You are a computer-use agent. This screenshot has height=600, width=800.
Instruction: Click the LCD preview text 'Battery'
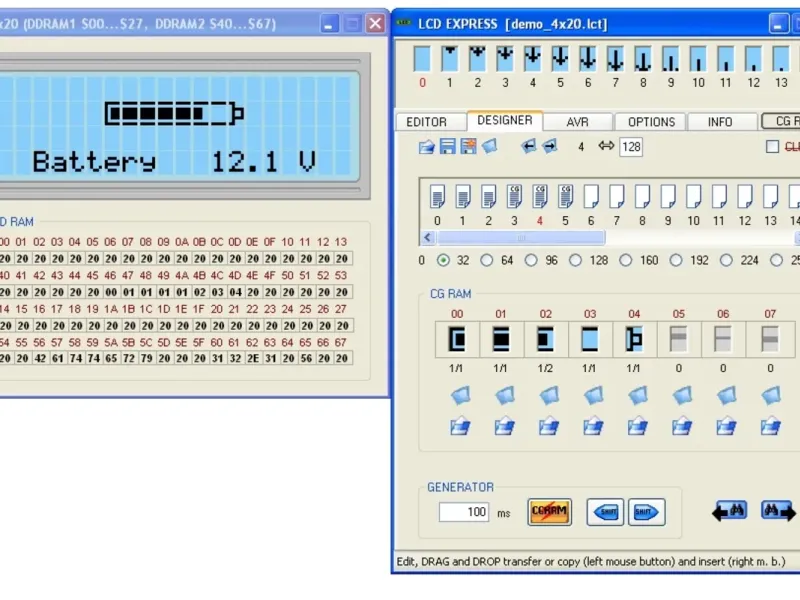(94, 162)
